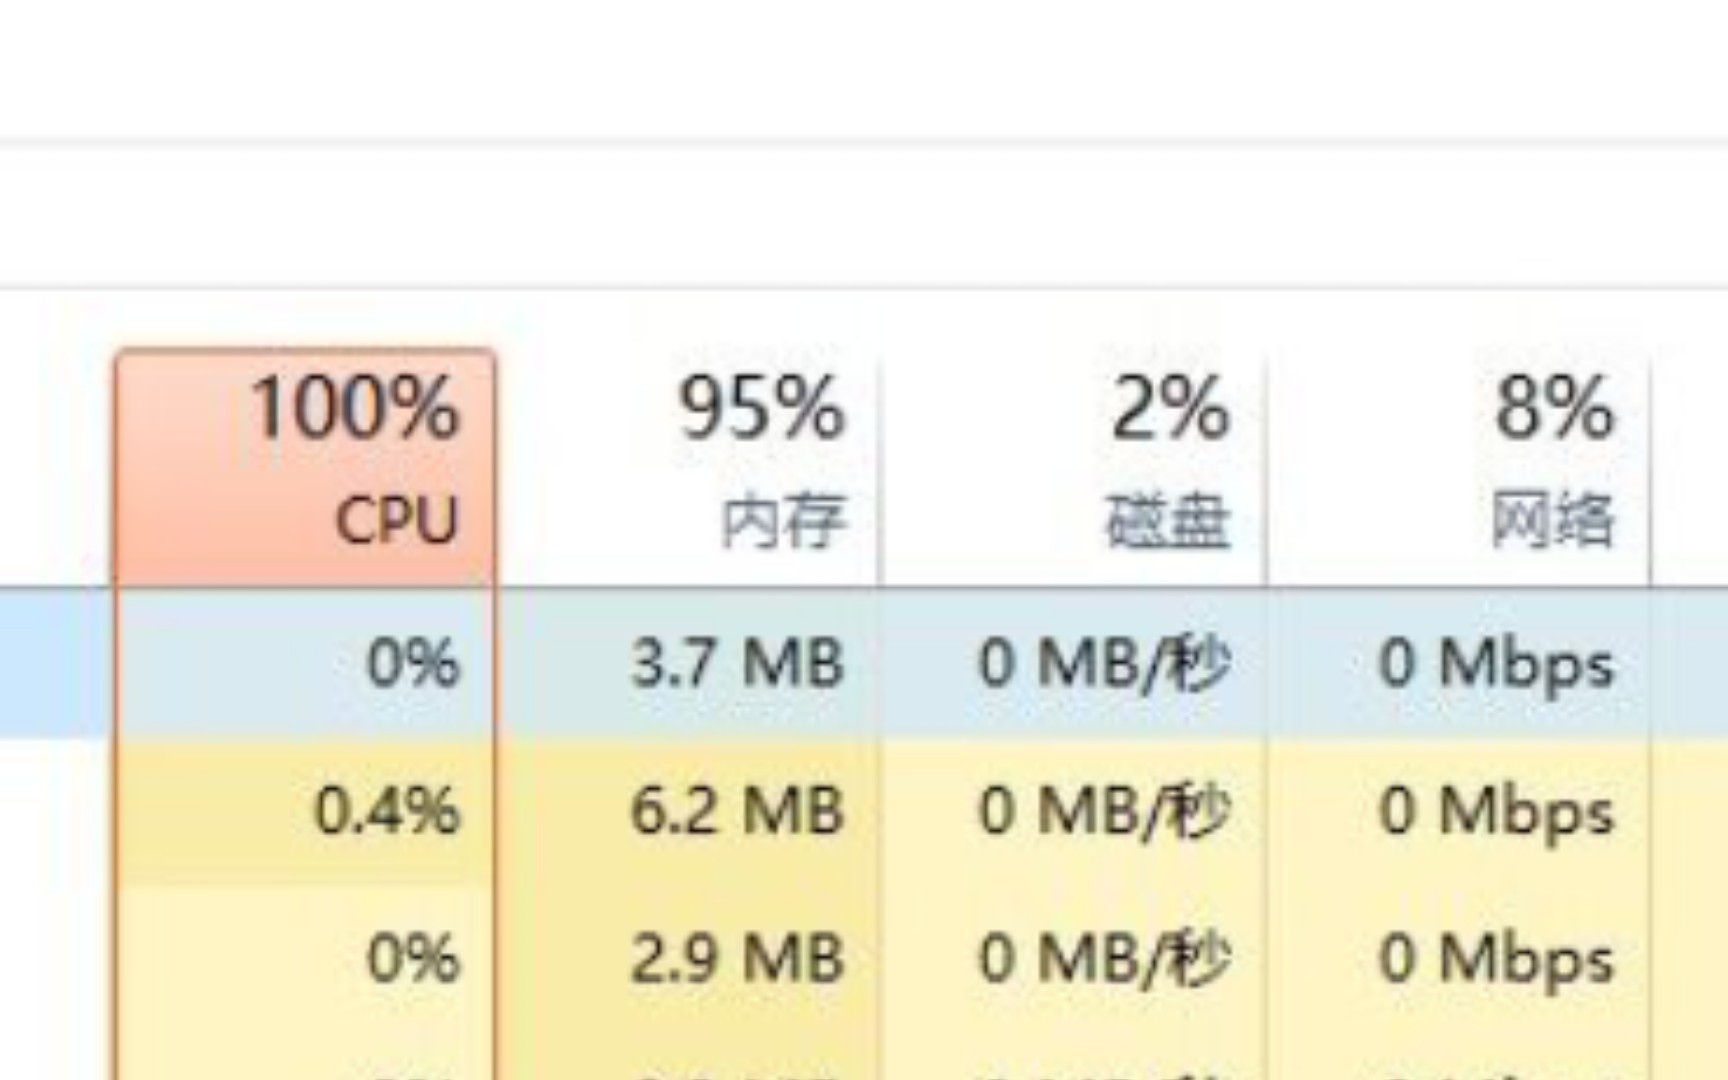Select the 3.7 MB memory cell
This screenshot has width=1728, height=1080.
[737, 663]
